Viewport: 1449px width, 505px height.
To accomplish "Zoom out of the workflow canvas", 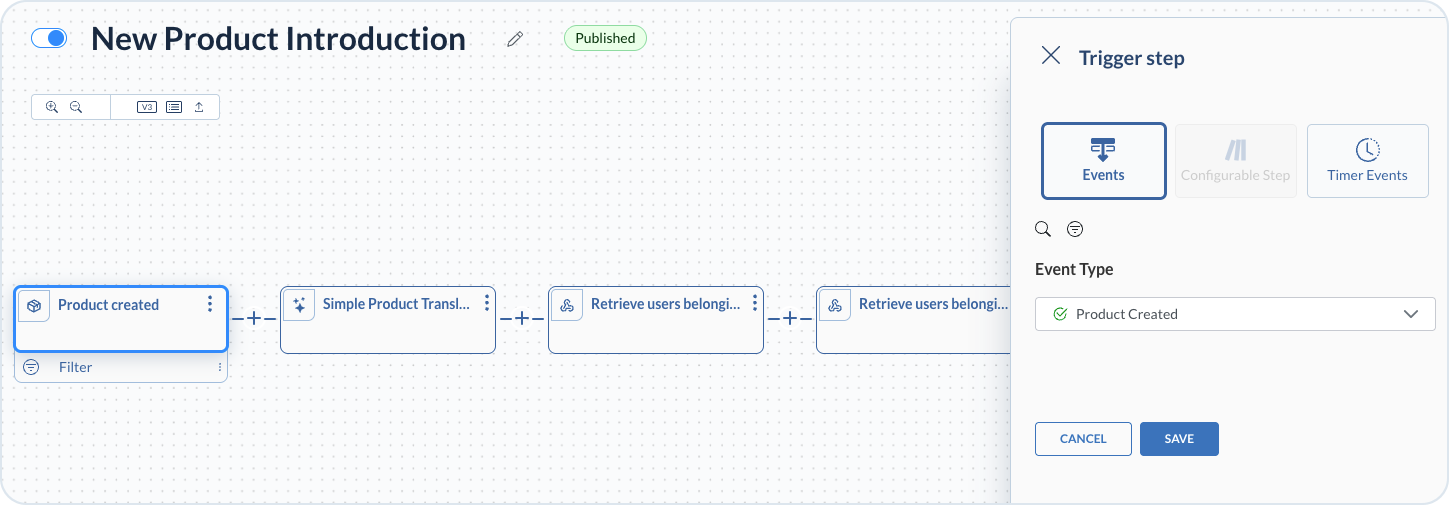I will point(76,107).
